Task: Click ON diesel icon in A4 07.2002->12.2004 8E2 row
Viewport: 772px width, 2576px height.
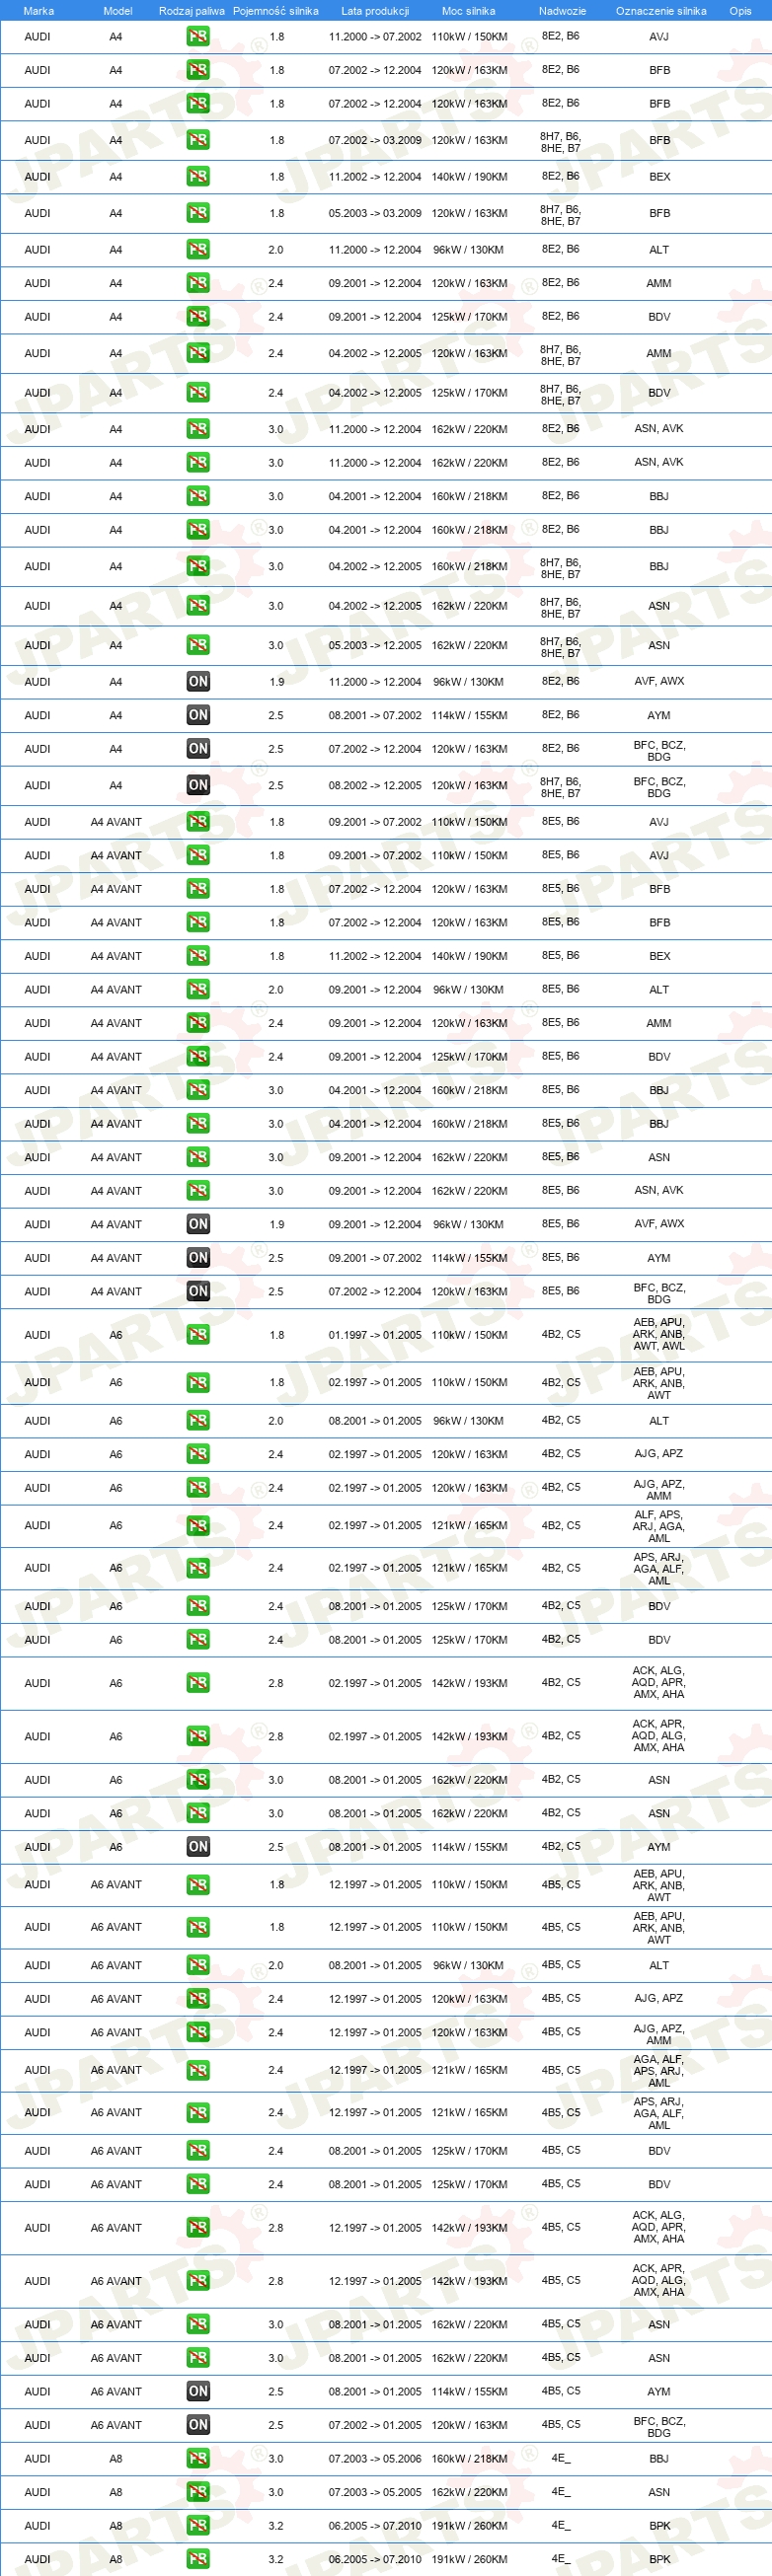Action: click(198, 749)
